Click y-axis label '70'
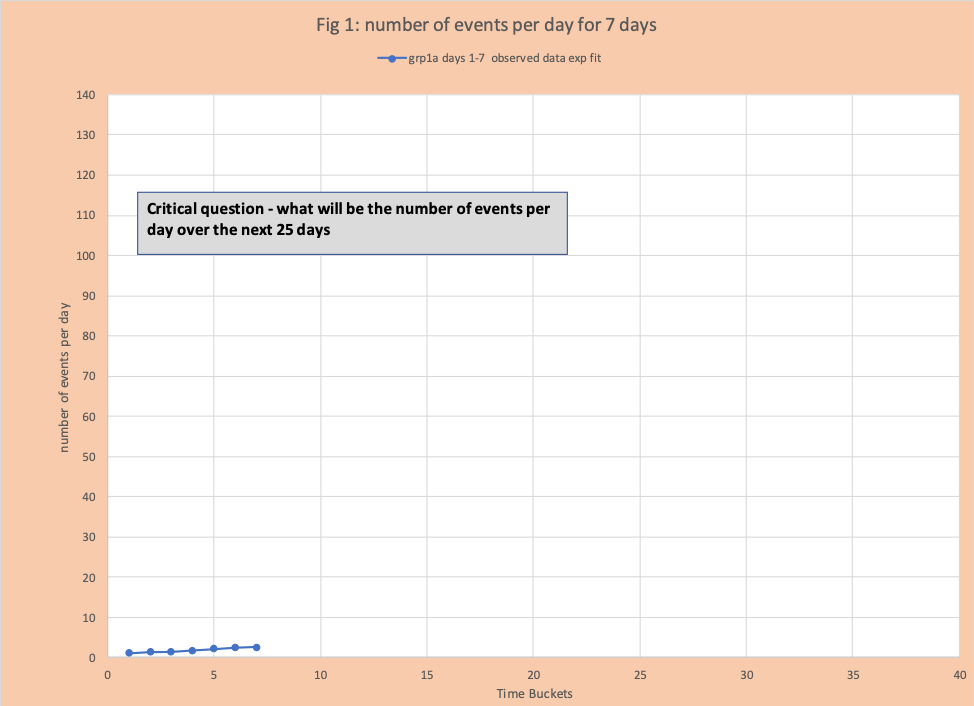974x706 pixels. (89, 376)
